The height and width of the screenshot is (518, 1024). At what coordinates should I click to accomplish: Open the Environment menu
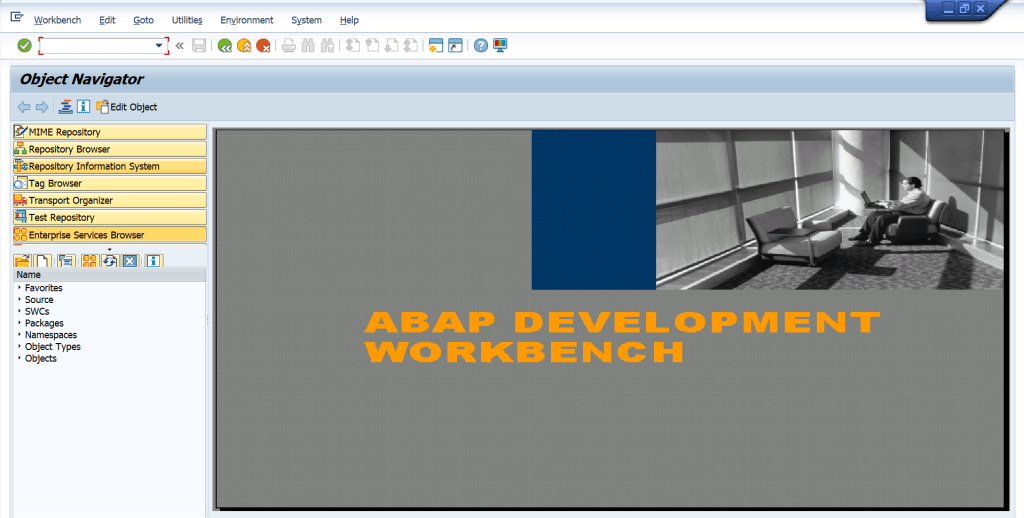click(247, 20)
